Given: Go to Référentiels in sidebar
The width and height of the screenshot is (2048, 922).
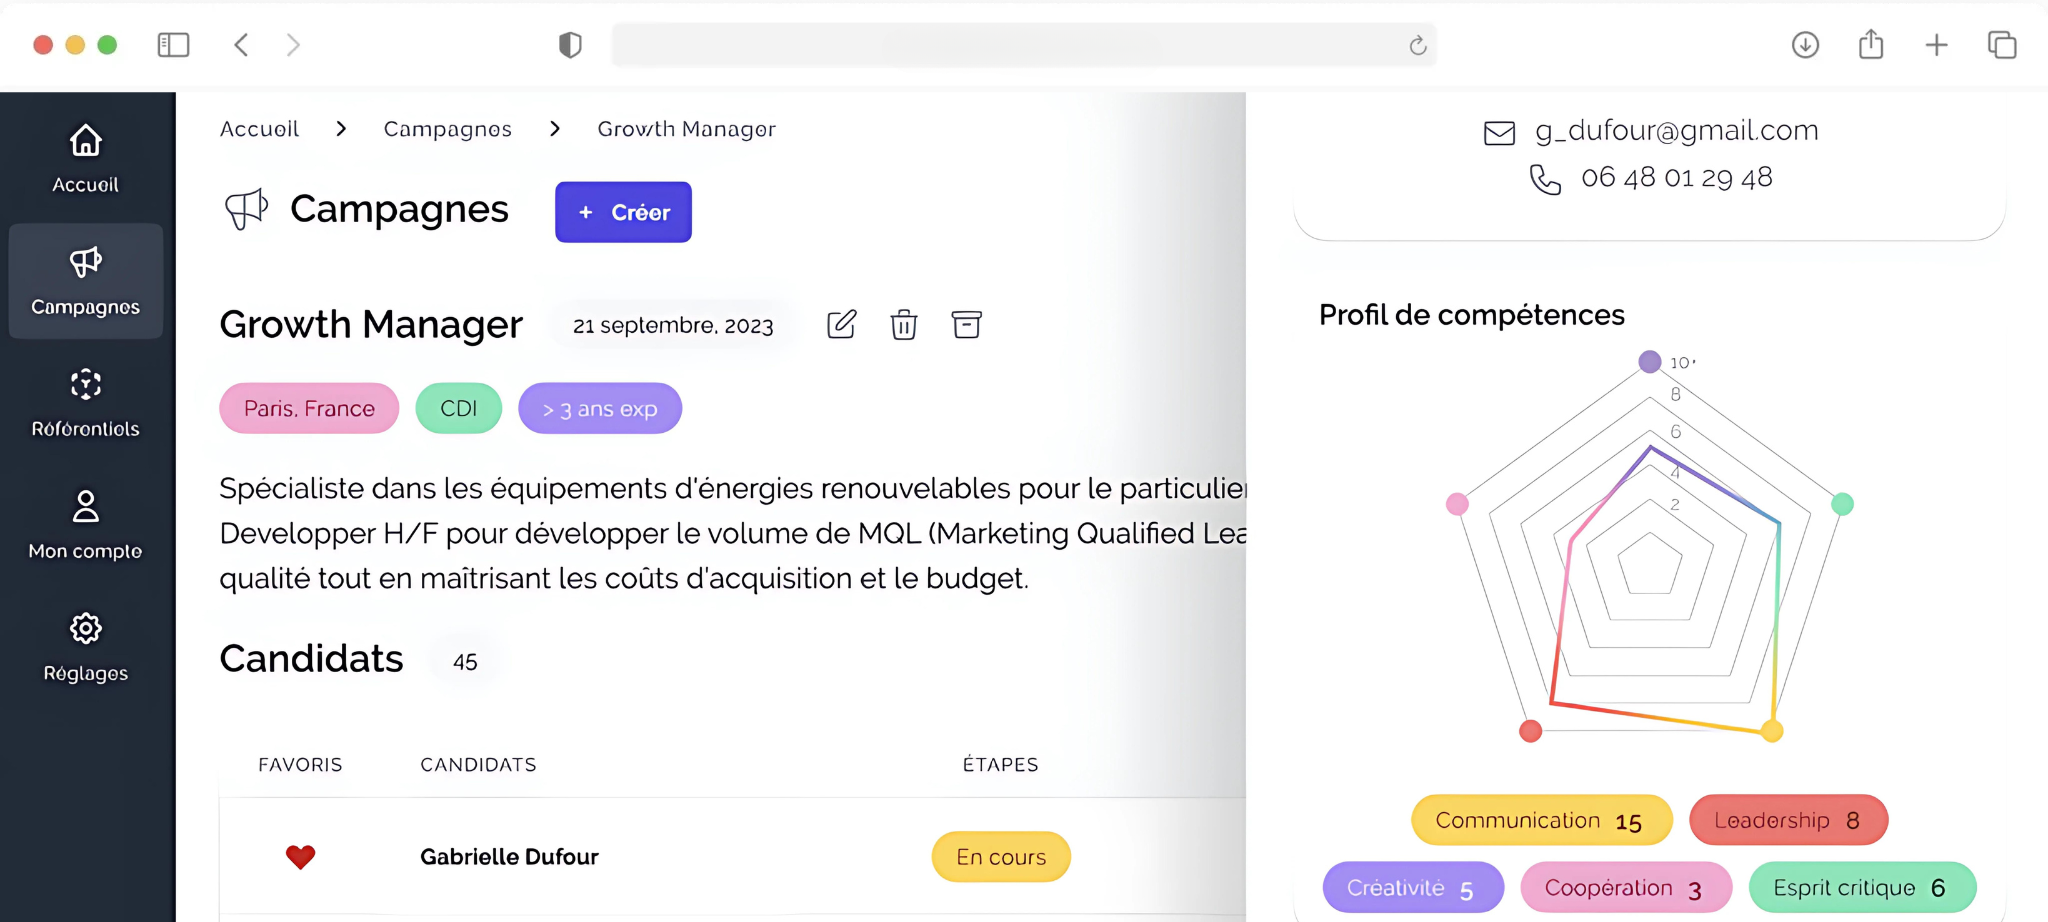Looking at the screenshot, I should (86, 403).
